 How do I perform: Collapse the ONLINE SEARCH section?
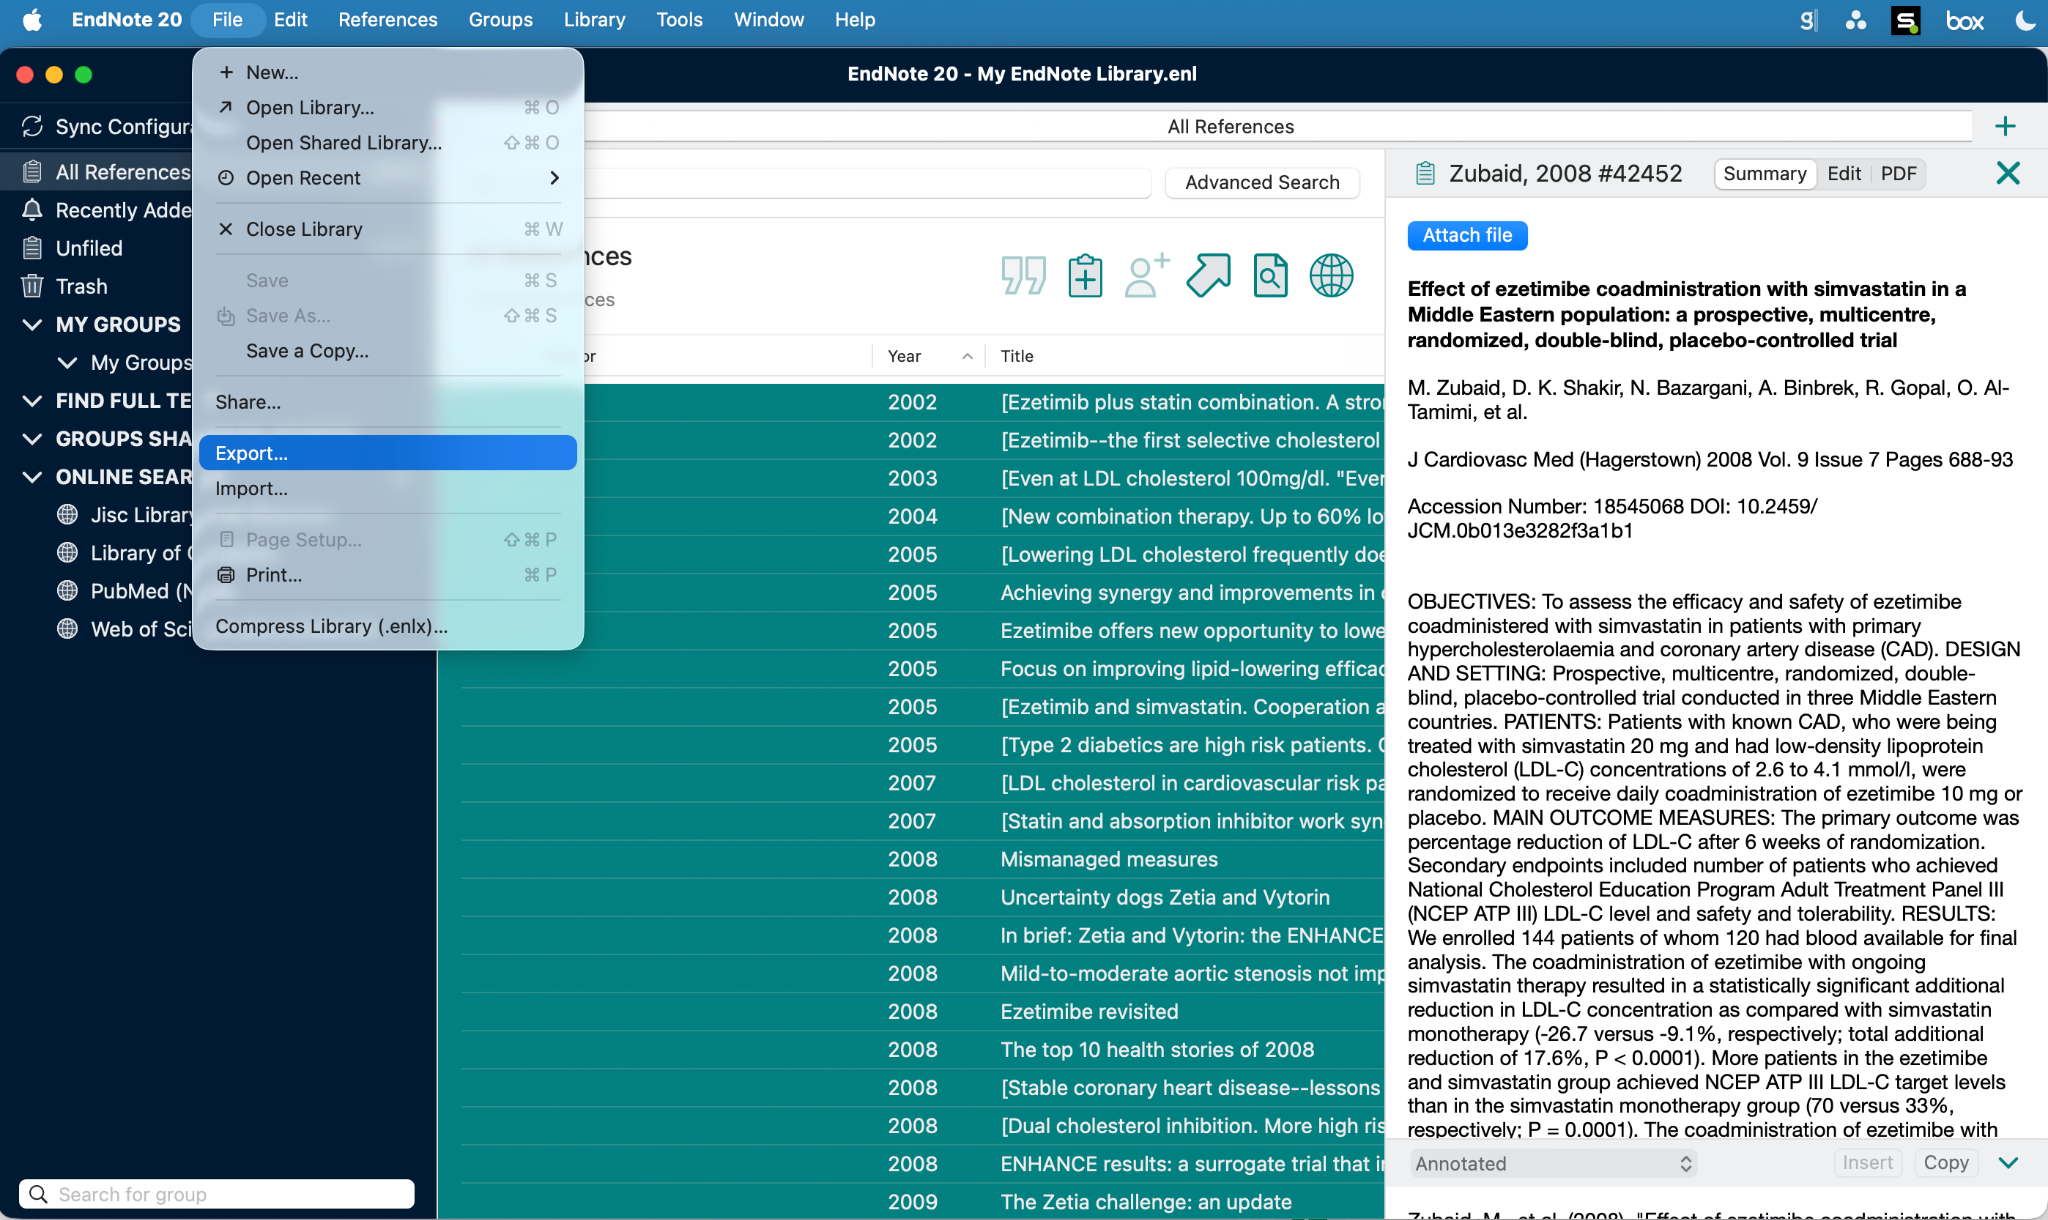(x=32, y=477)
